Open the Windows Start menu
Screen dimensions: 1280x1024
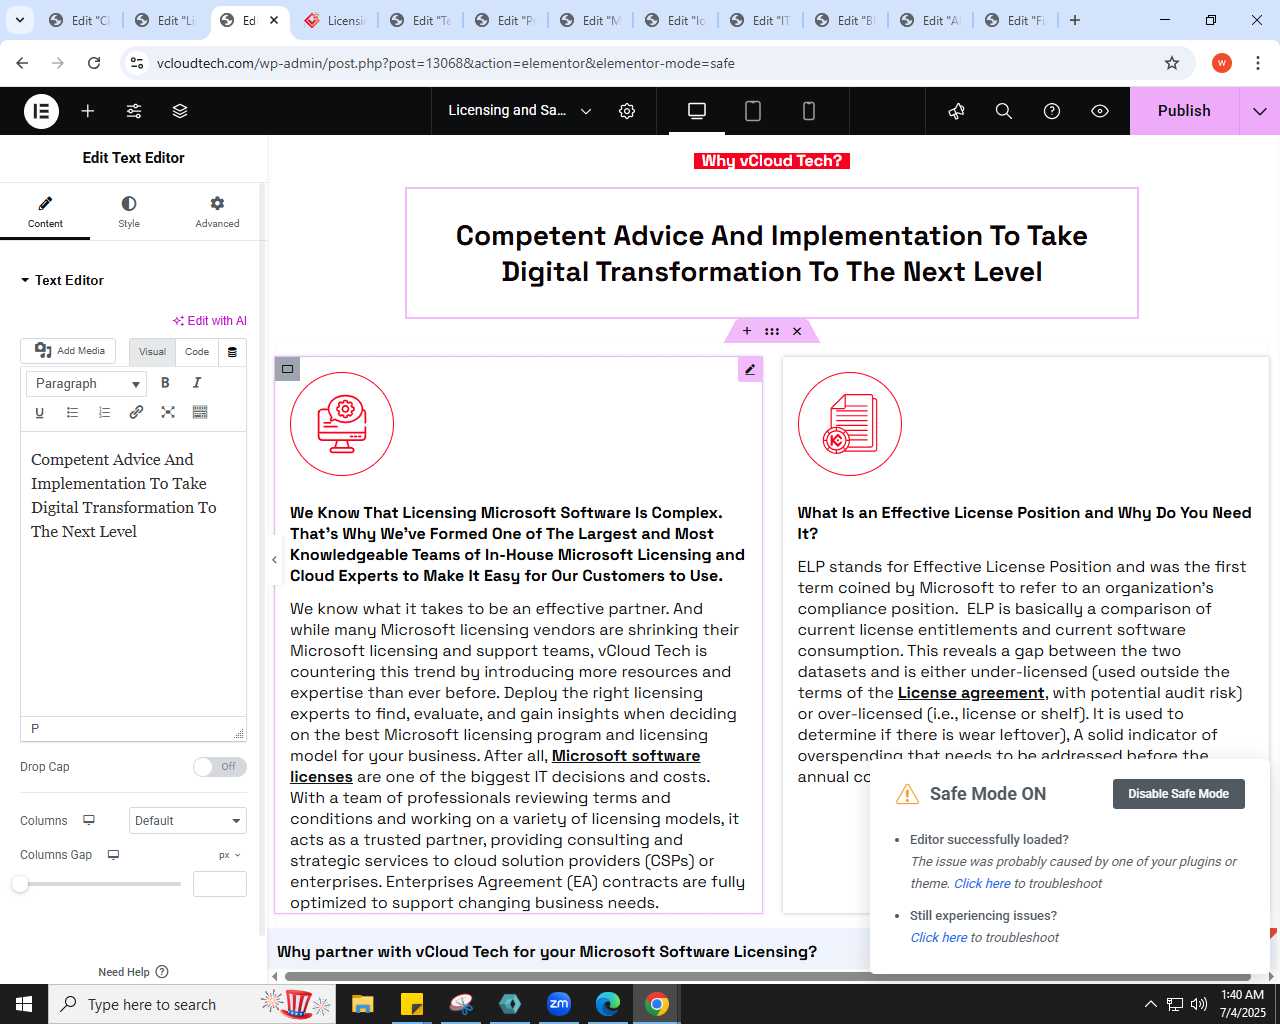pos(23,1004)
